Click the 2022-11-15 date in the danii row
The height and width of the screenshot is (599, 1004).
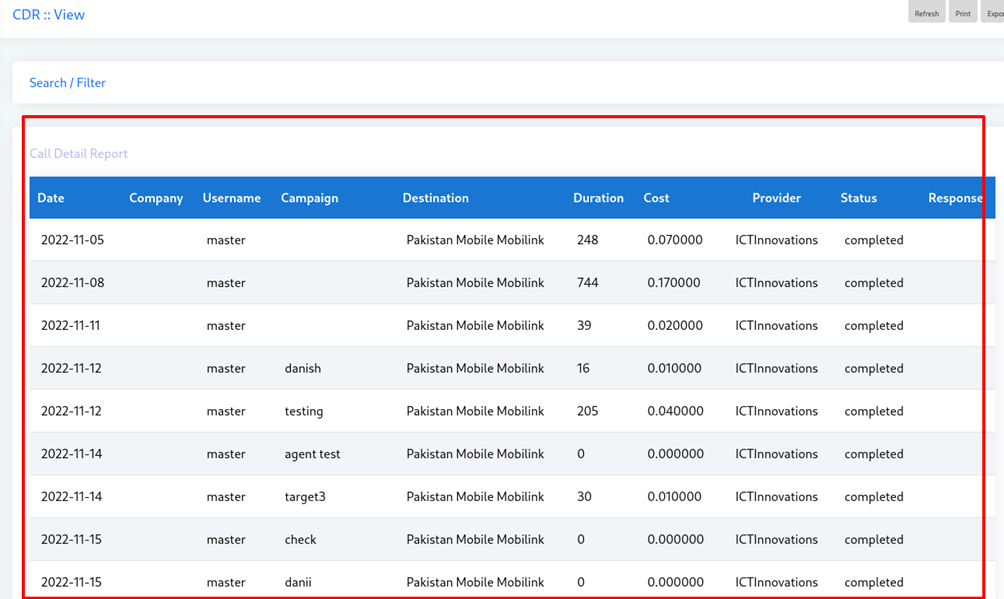(x=71, y=582)
